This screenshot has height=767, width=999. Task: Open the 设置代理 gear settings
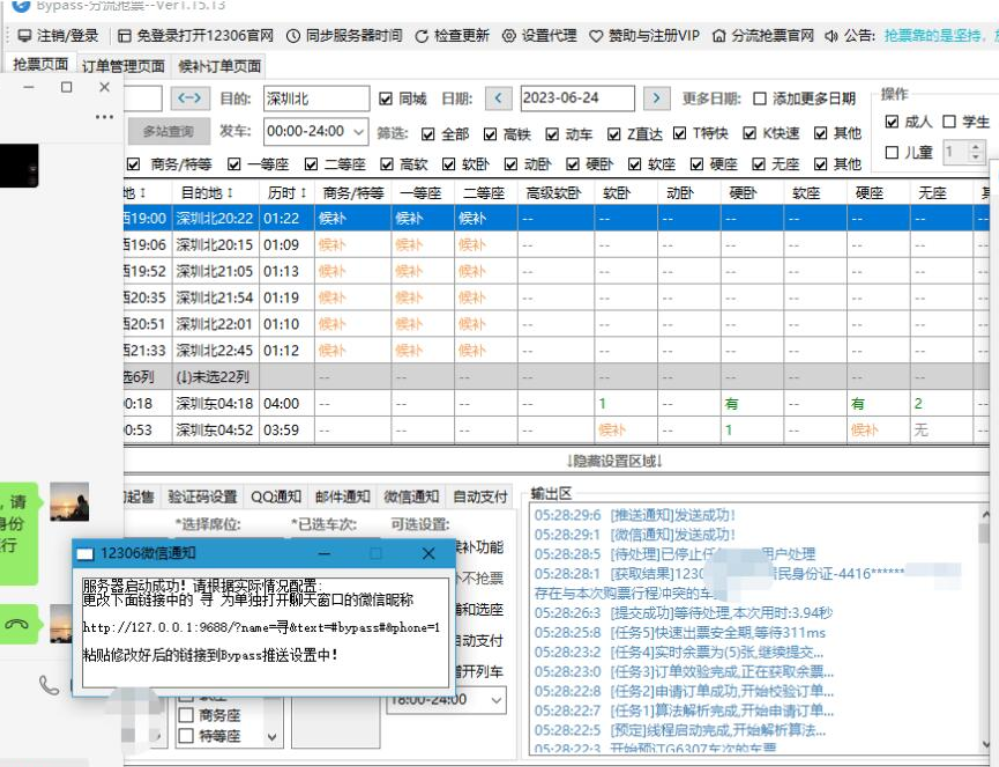[509, 36]
